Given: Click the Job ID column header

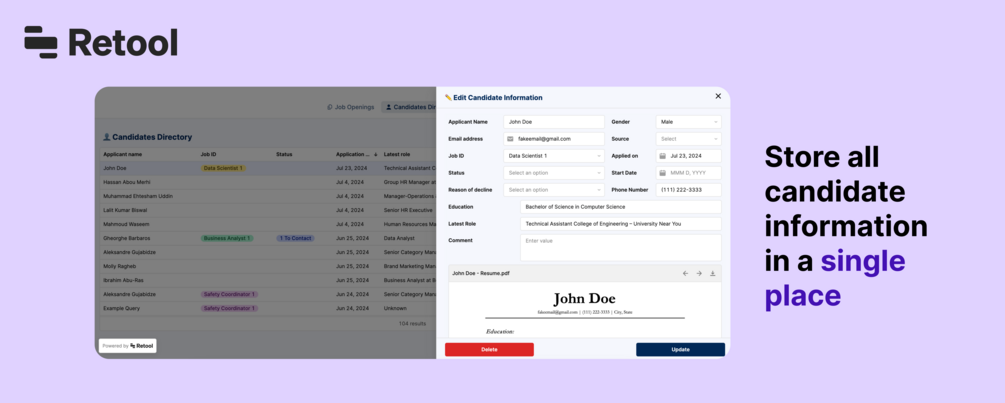Looking at the screenshot, I should pos(208,154).
